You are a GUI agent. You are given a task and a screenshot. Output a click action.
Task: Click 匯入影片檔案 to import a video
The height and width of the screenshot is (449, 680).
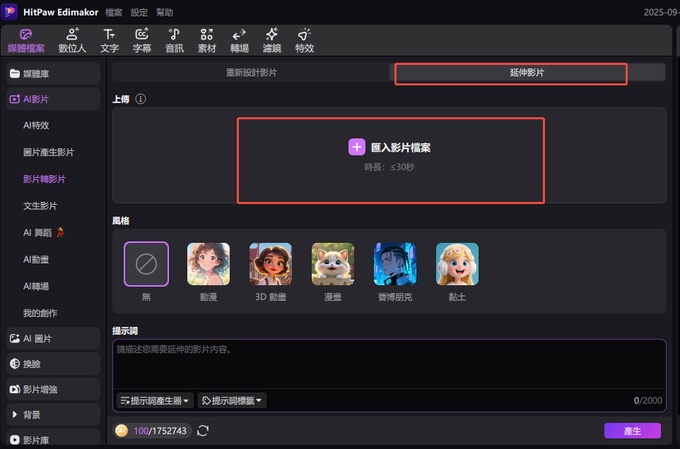pos(391,147)
